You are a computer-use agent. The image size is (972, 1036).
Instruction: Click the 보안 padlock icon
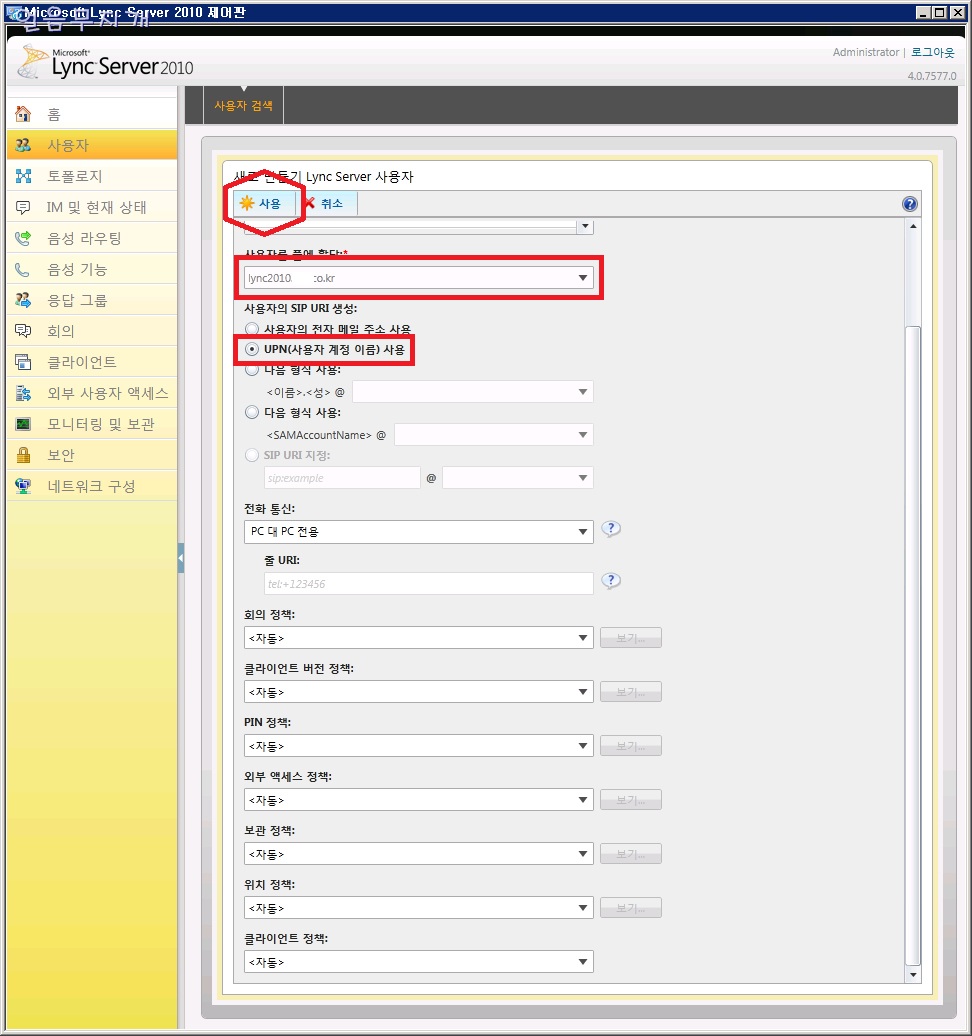click(23, 455)
